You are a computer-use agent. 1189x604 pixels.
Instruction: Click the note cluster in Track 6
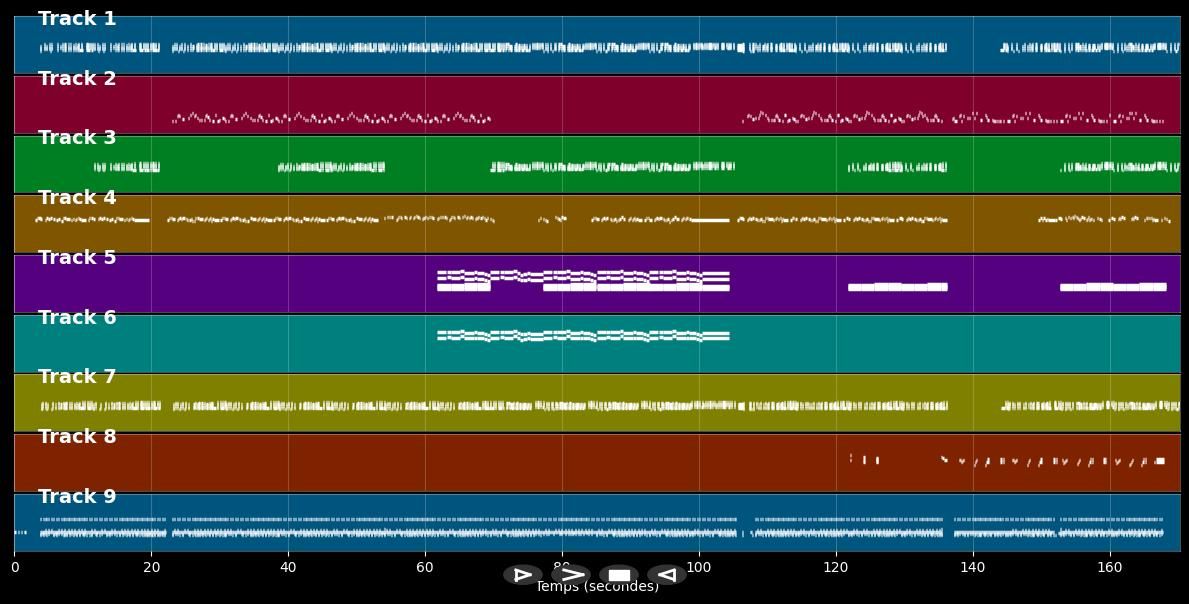tap(583, 336)
